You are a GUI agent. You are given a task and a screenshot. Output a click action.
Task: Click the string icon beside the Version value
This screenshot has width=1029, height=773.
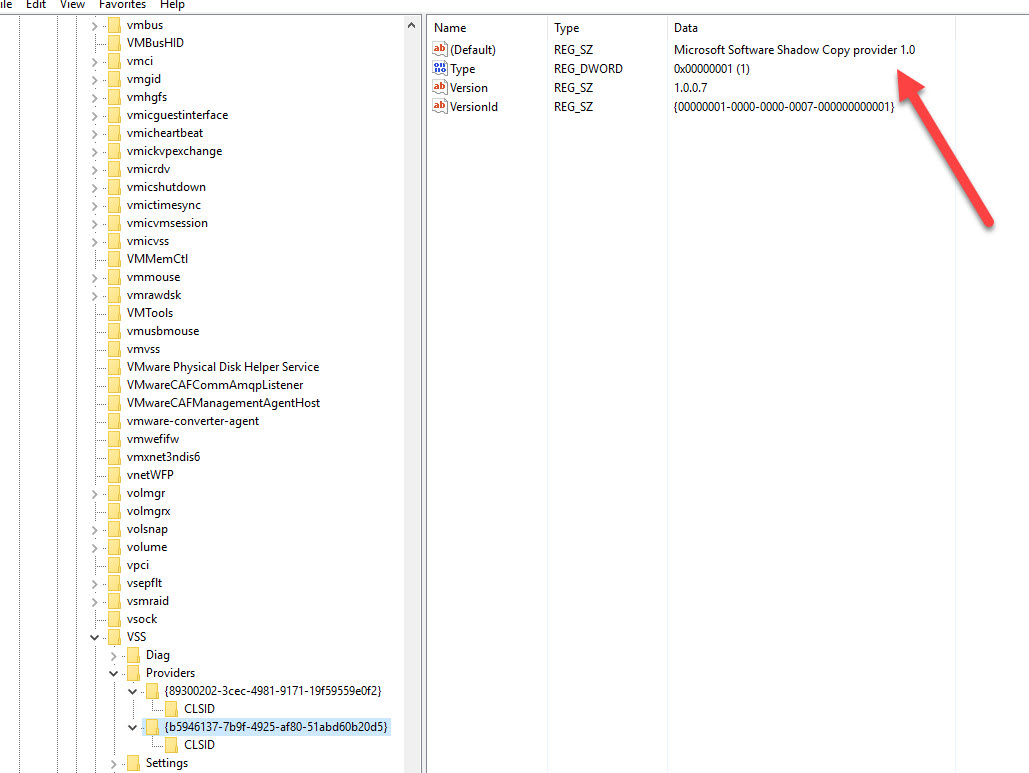(439, 87)
